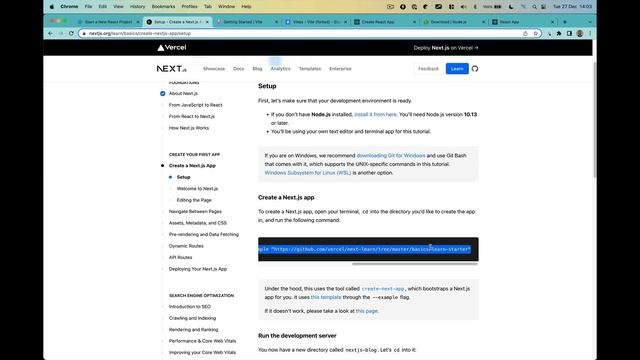640x360 pixels.
Task: Click the code block's horizontal scrollbar
Action: coord(415,264)
